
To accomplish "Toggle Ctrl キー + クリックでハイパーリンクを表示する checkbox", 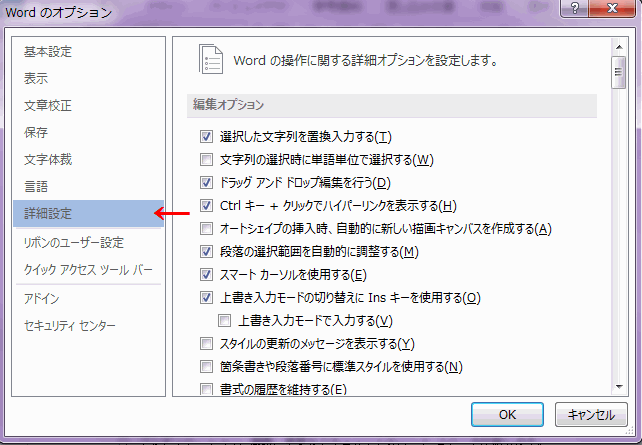I will coord(206,205).
